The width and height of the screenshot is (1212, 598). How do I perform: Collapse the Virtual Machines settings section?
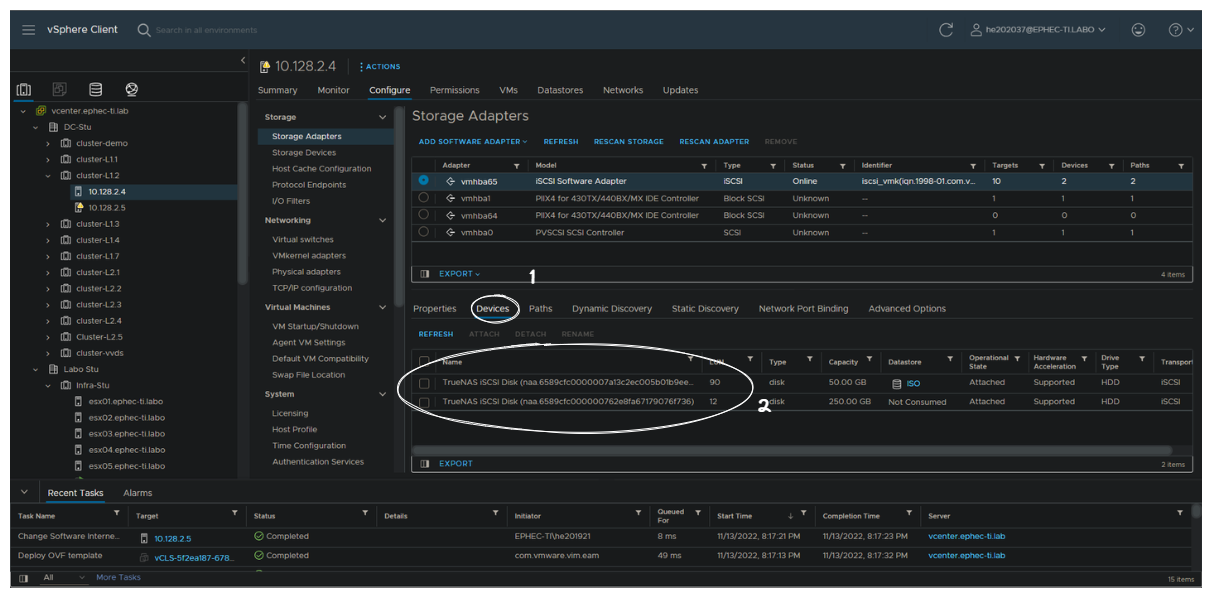click(382, 307)
